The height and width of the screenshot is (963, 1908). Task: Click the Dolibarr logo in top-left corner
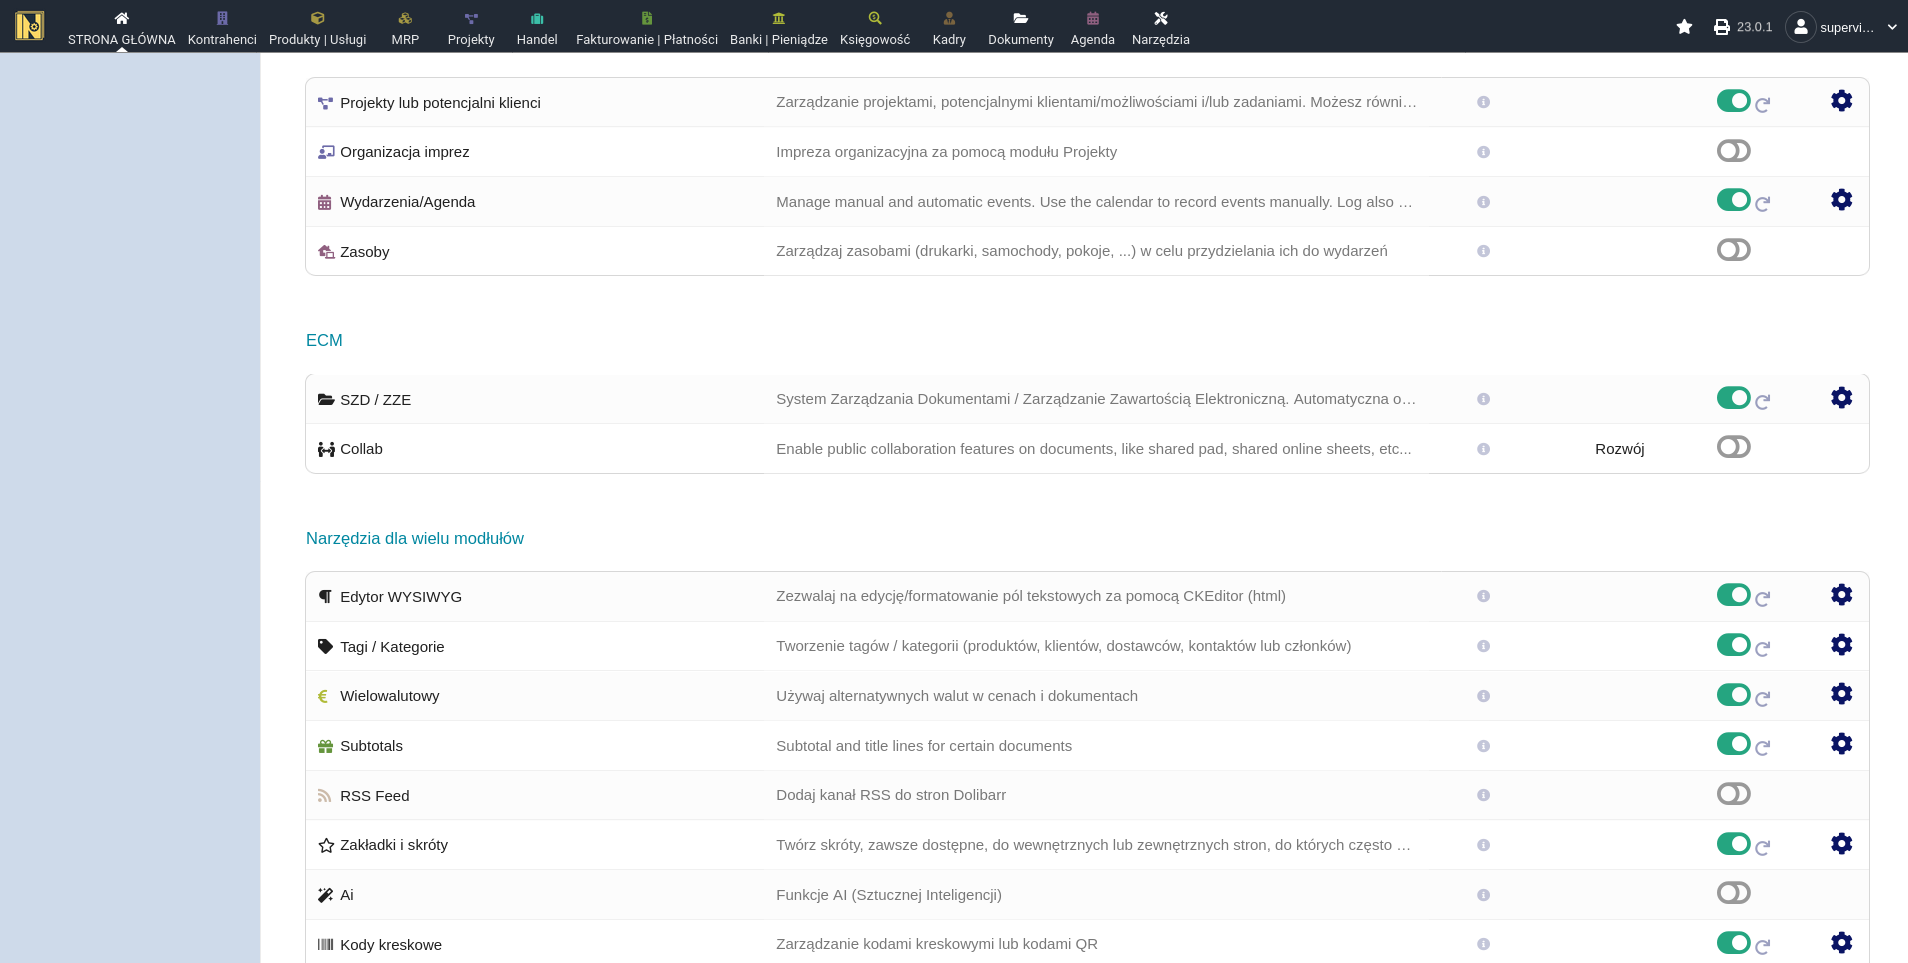(30, 26)
